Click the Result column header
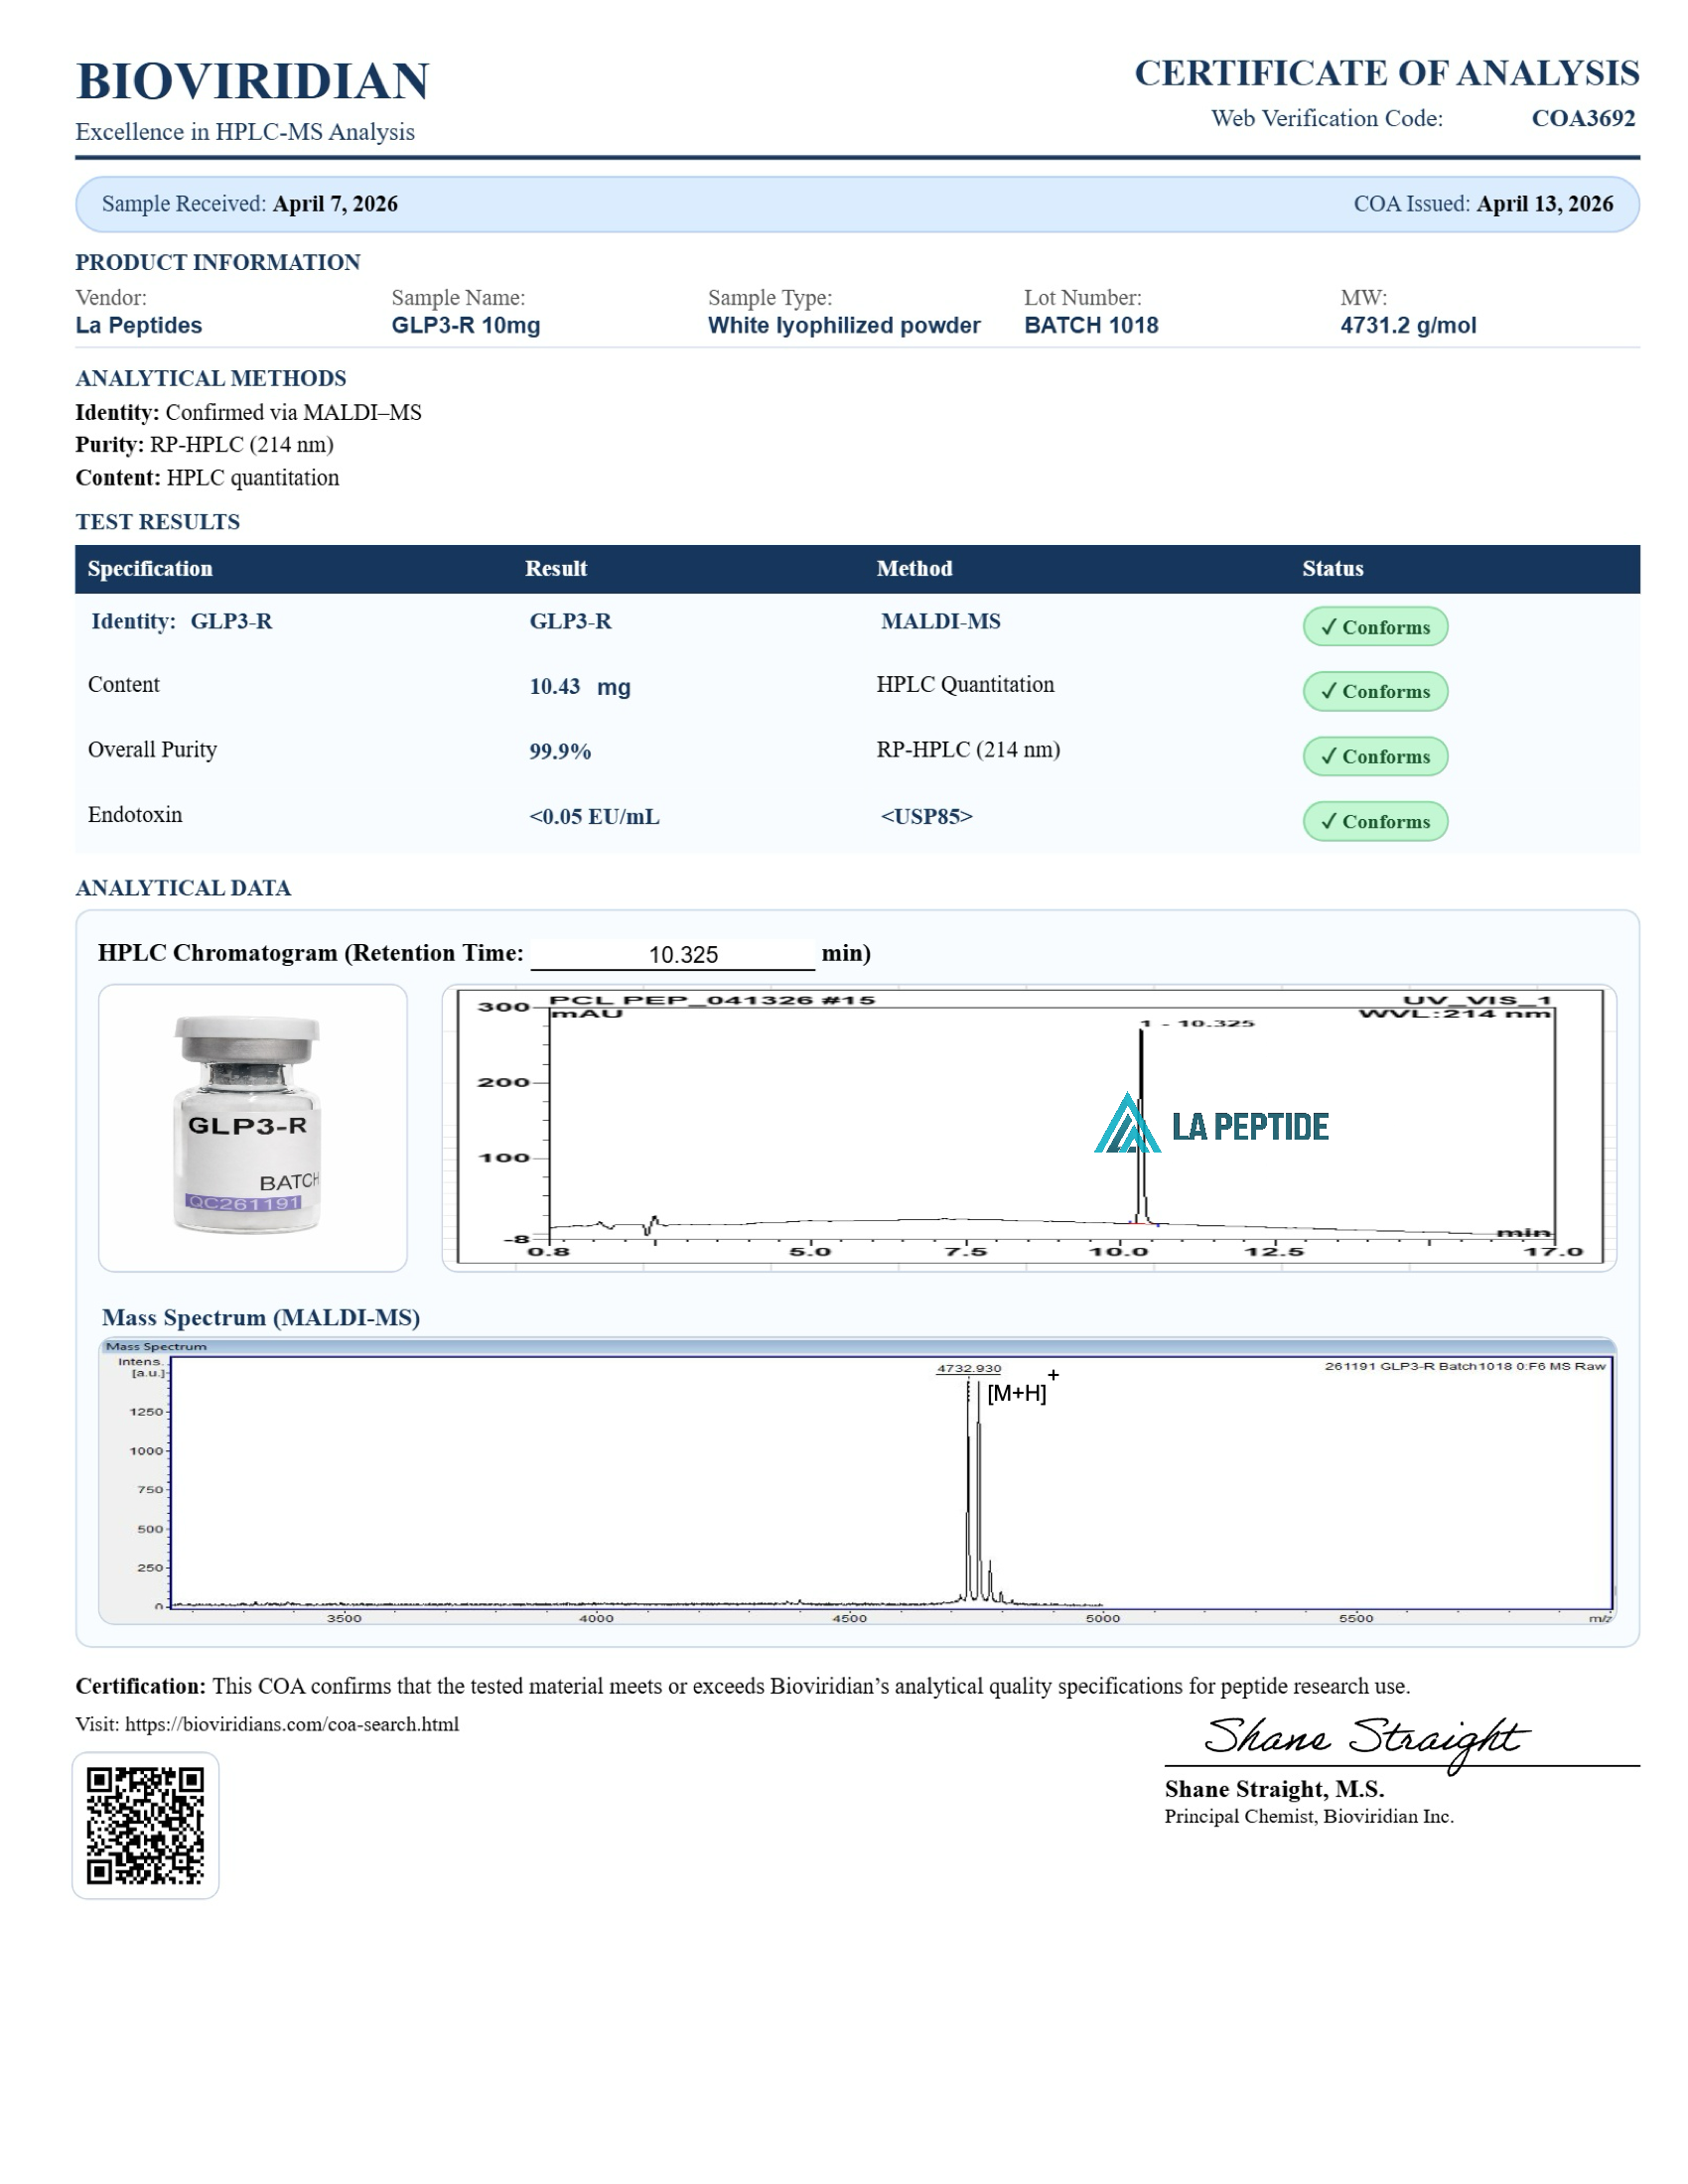The image size is (1688, 2184). click(555, 569)
